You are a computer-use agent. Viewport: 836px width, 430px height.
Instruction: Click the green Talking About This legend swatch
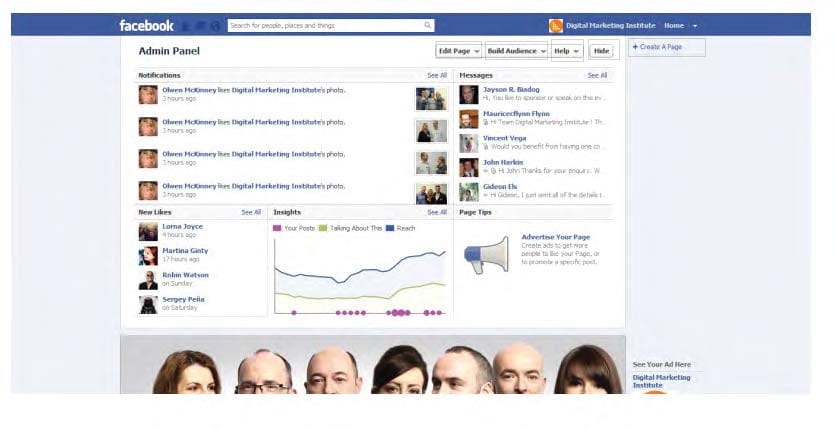[323, 228]
